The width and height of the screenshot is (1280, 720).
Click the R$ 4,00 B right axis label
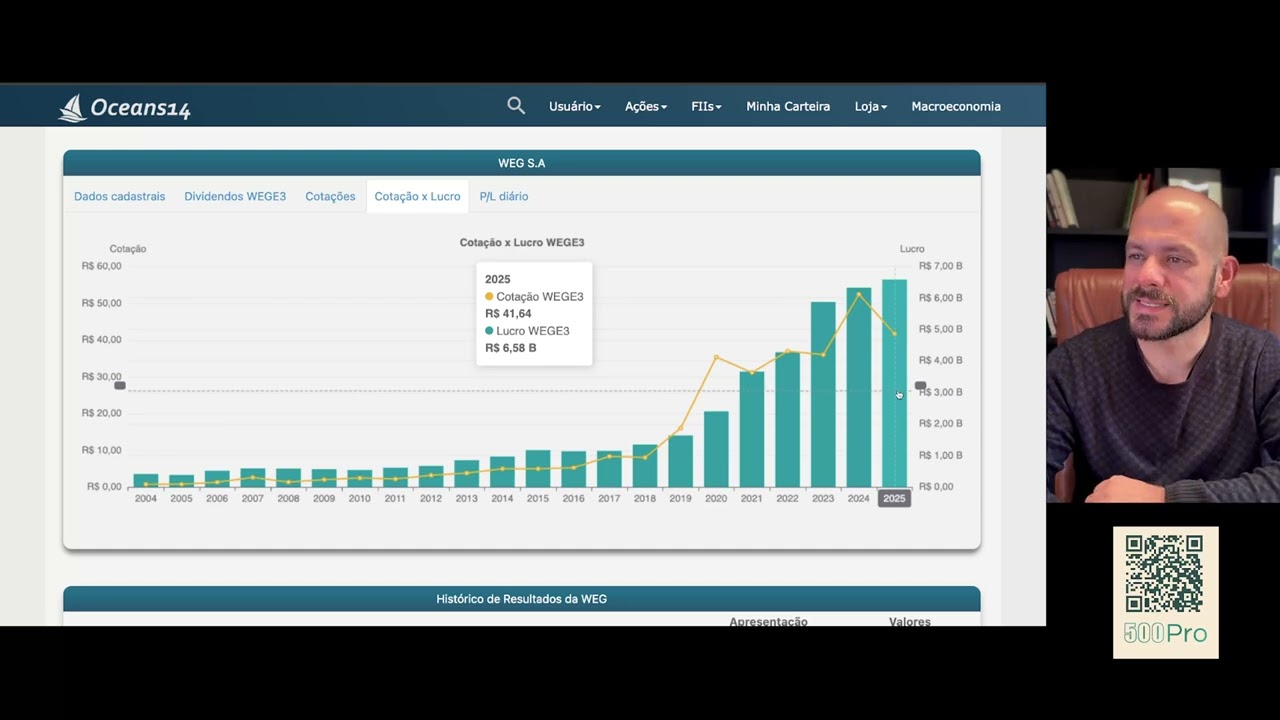[x=941, y=360]
